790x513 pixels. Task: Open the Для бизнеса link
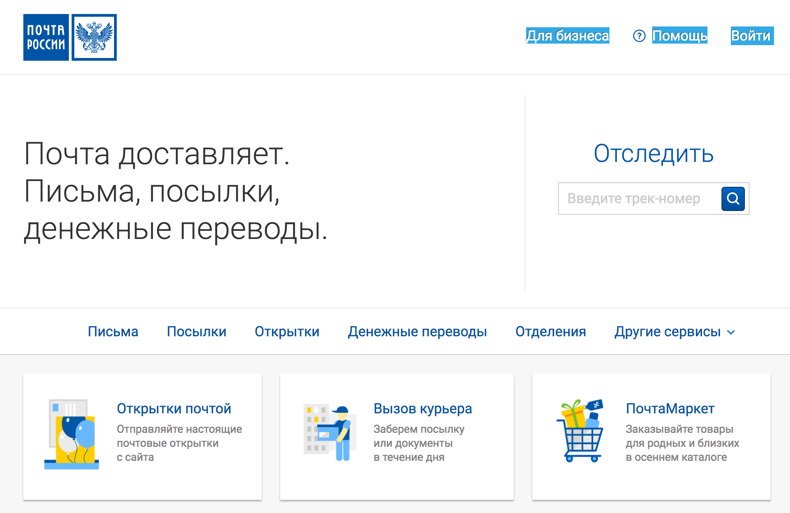click(567, 36)
